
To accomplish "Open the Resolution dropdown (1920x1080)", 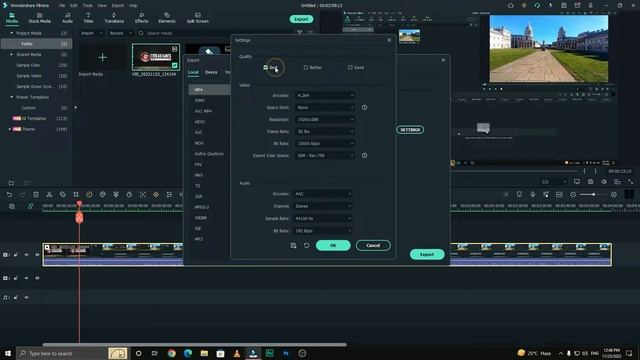I will coord(324,120).
